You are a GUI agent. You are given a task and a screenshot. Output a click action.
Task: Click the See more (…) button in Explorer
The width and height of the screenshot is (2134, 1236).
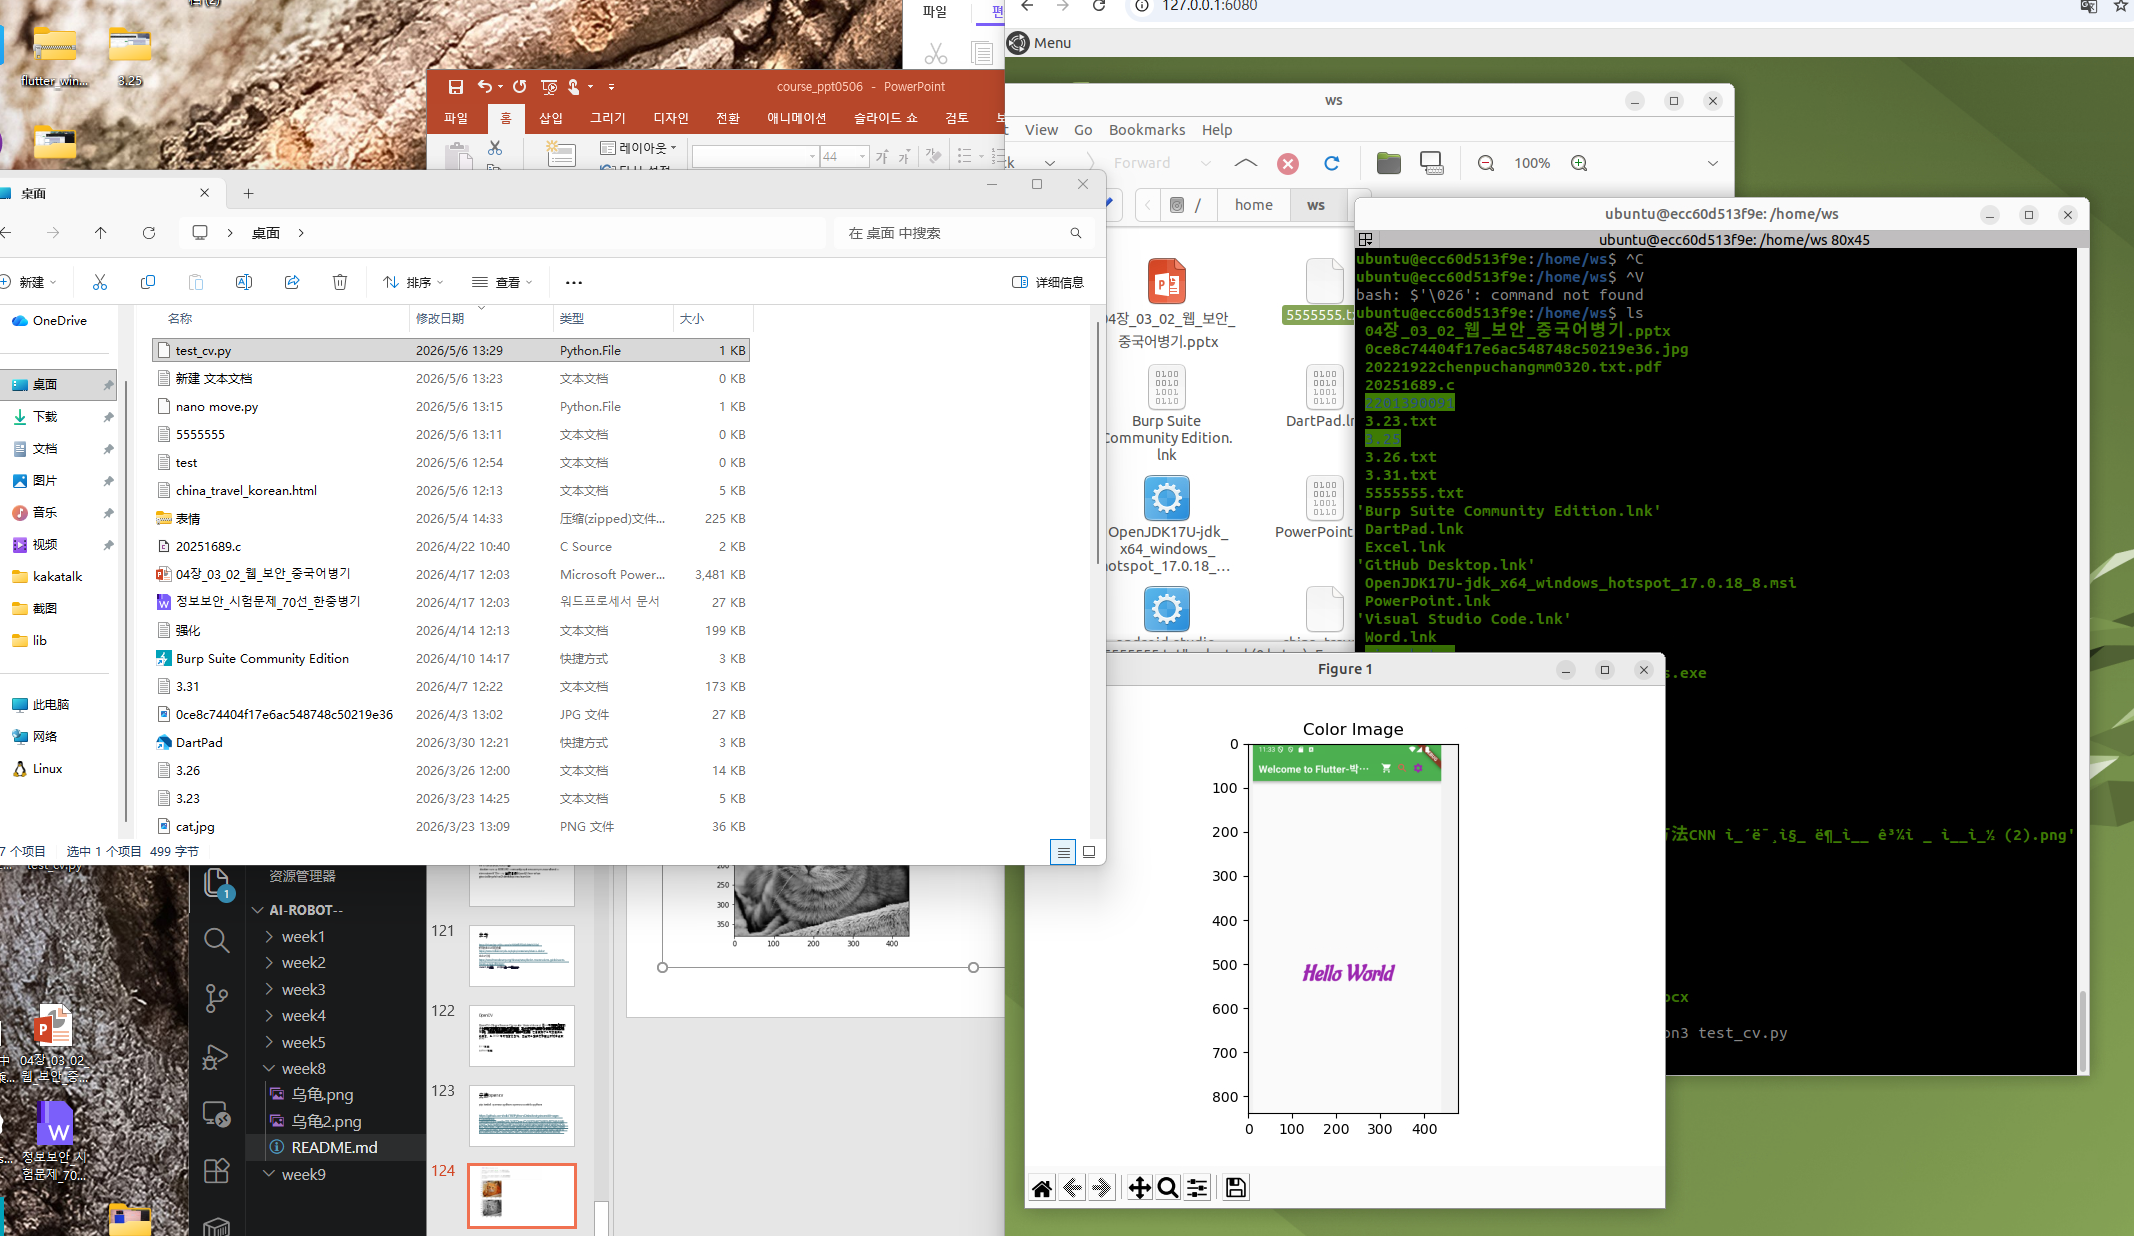point(574,282)
